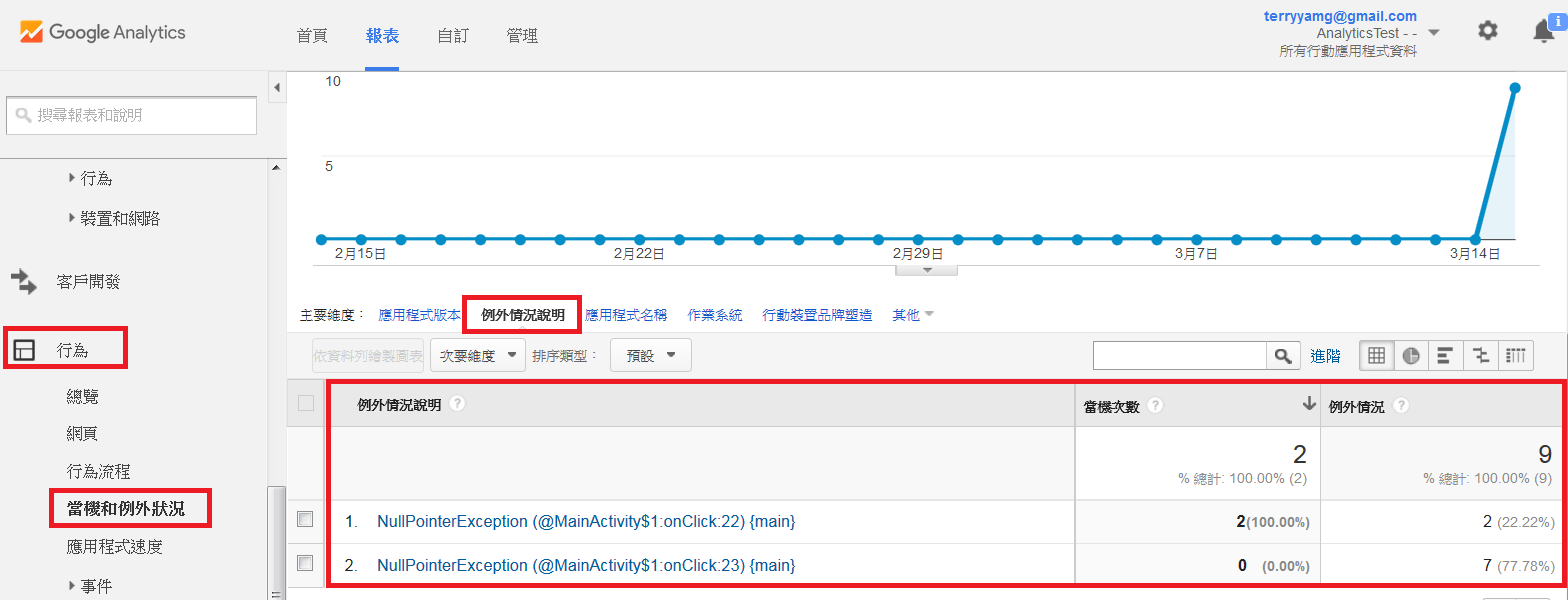Switch to data table view icon
The image size is (1568, 600).
(x=1376, y=355)
